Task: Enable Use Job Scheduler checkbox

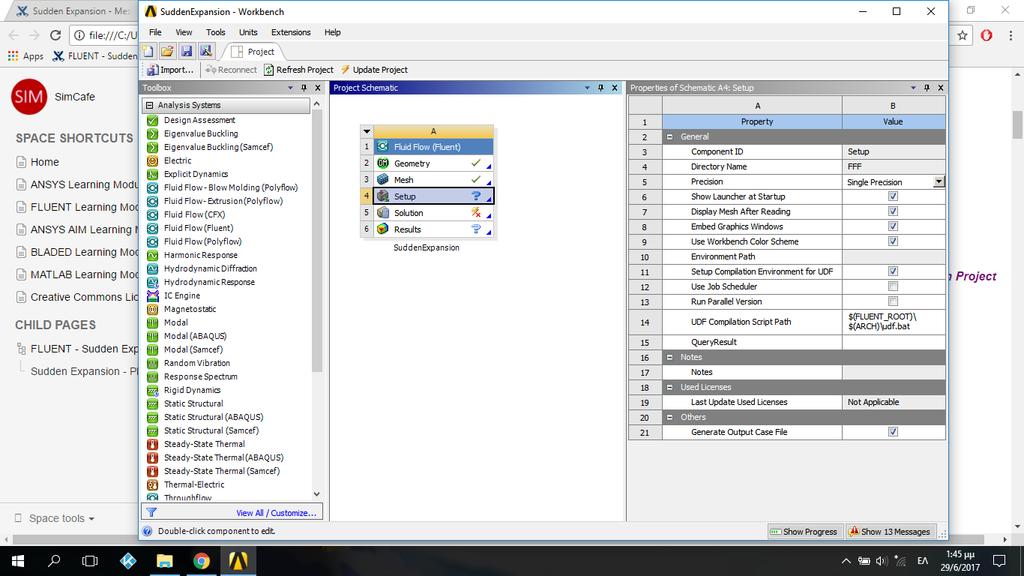Action: (x=893, y=287)
